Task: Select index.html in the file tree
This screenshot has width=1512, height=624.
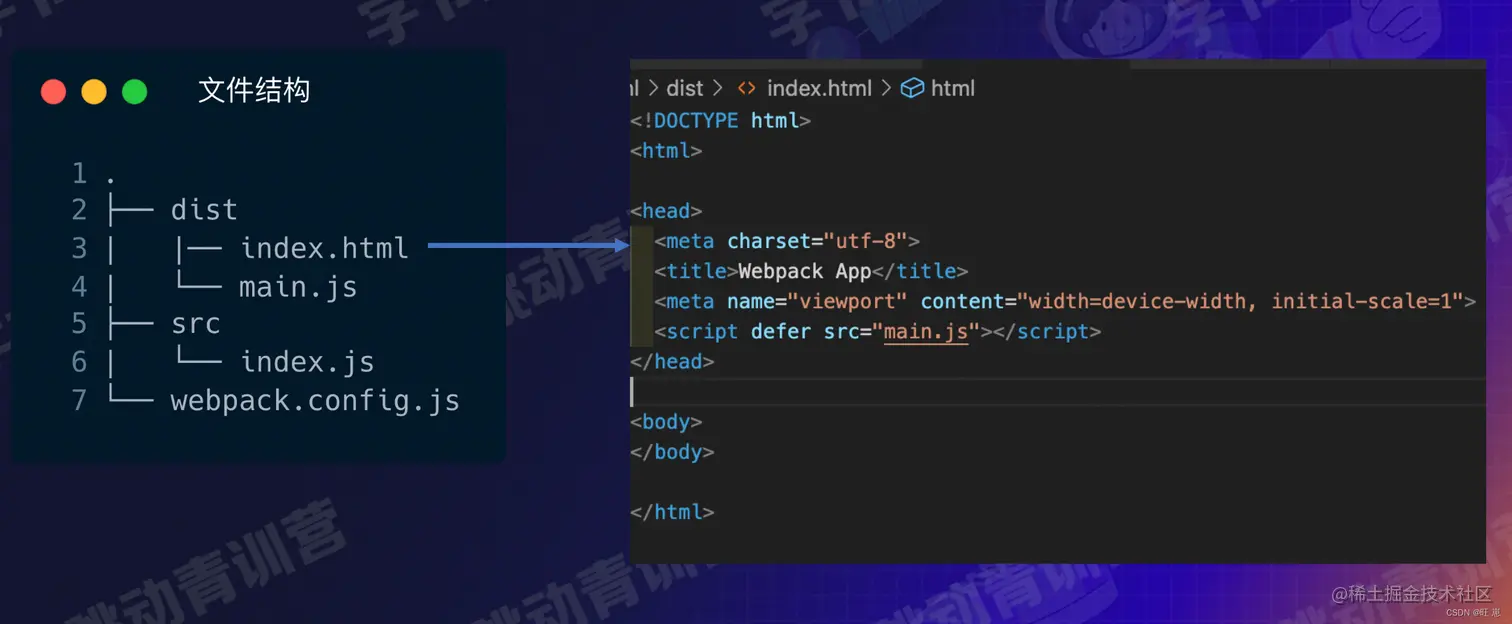Action: 324,248
